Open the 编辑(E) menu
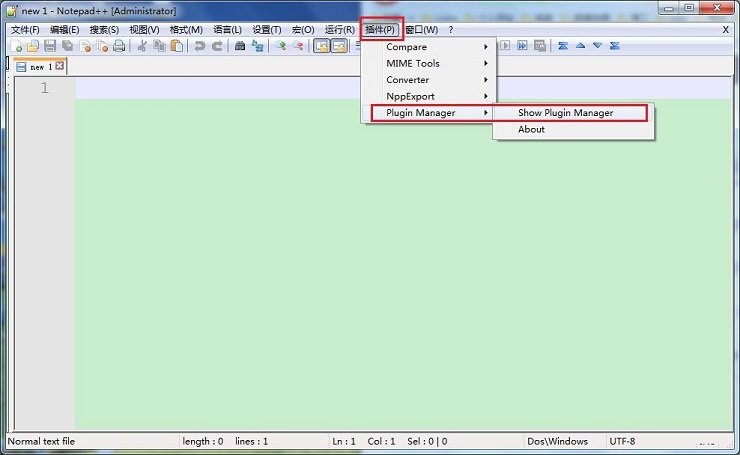740x455 pixels. click(x=65, y=30)
